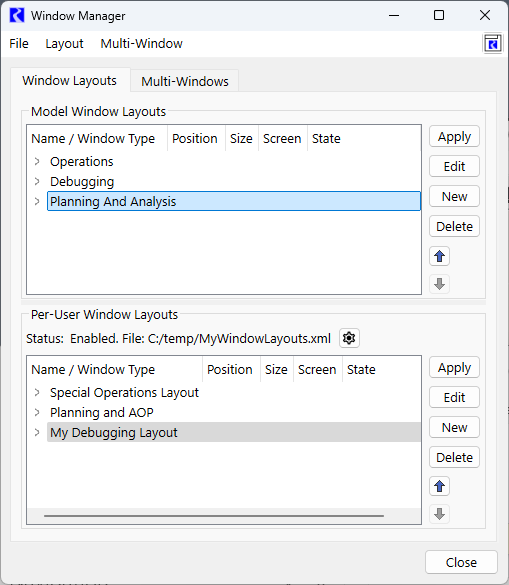Expand My Debugging Layout row
The image size is (509, 585).
37,432
